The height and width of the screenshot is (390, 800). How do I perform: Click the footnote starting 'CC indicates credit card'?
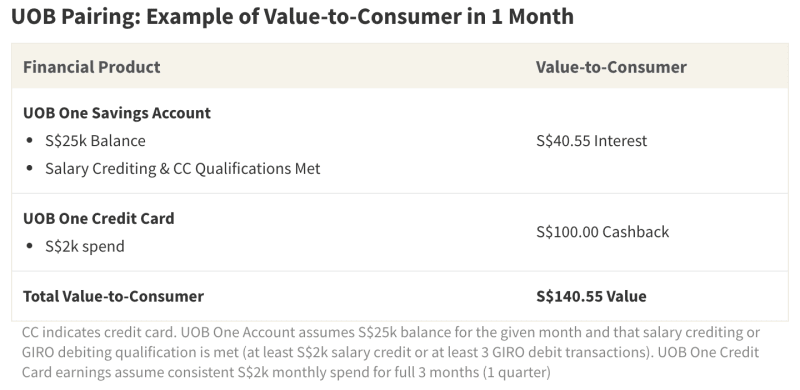(391, 352)
